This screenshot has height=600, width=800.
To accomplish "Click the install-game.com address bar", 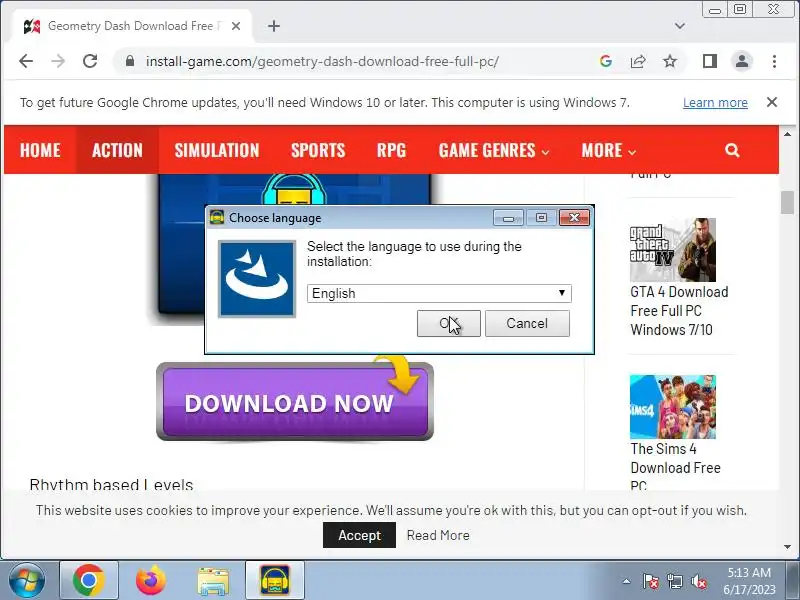I will (322, 61).
